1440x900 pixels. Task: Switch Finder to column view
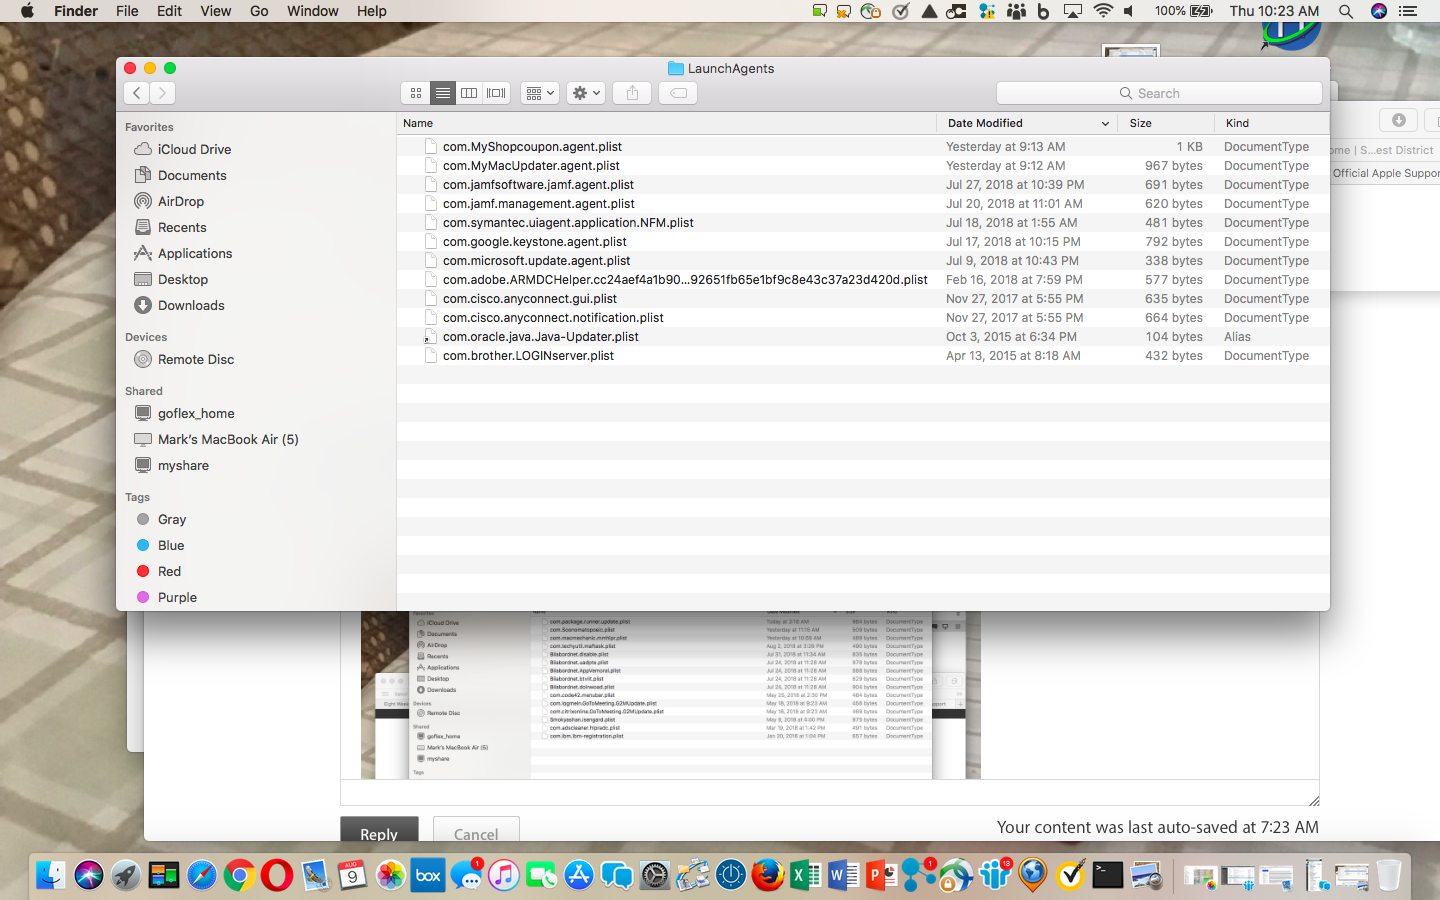pyautogui.click(x=469, y=93)
